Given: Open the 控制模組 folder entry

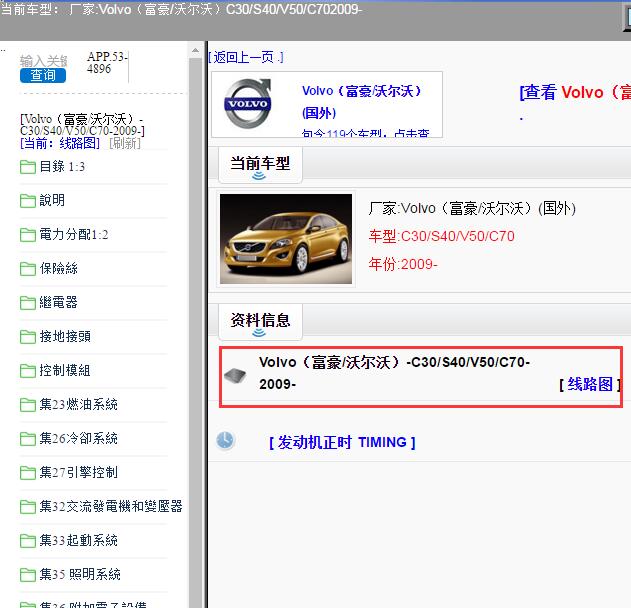Looking at the screenshot, I should coord(65,370).
